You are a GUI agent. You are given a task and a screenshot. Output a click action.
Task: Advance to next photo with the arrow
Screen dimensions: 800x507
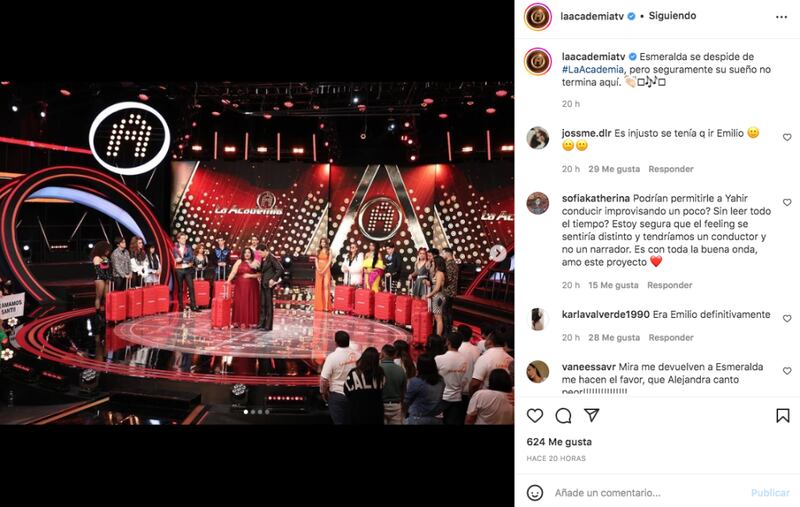[x=498, y=253]
